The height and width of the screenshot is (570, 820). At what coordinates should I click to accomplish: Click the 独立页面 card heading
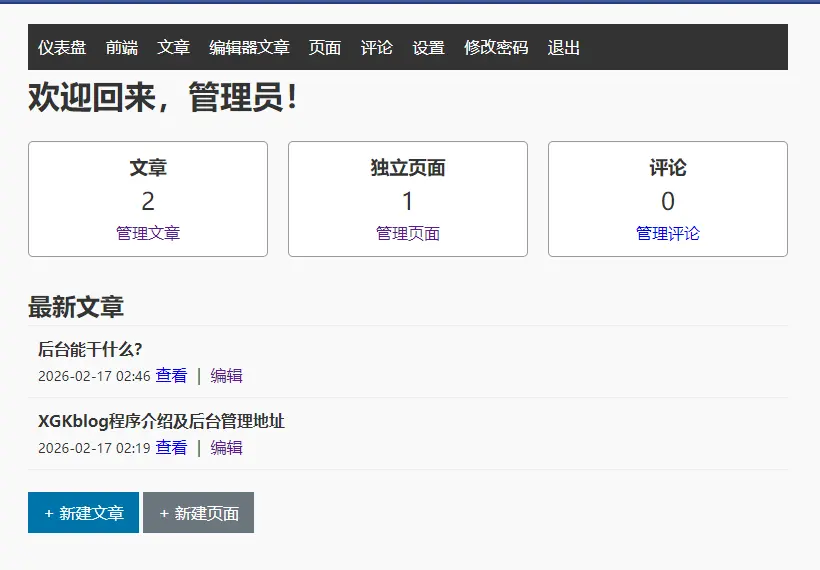coord(408,168)
